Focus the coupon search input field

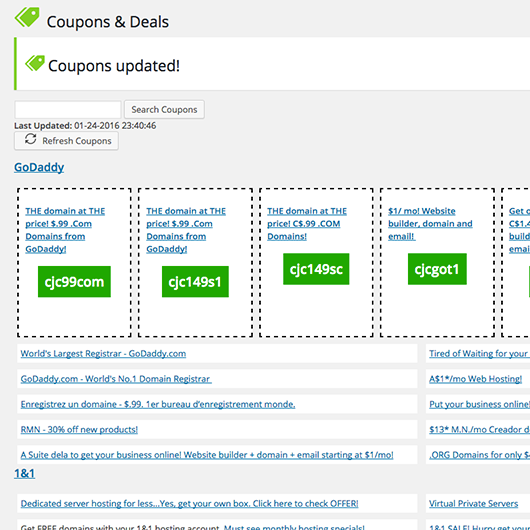(68, 110)
